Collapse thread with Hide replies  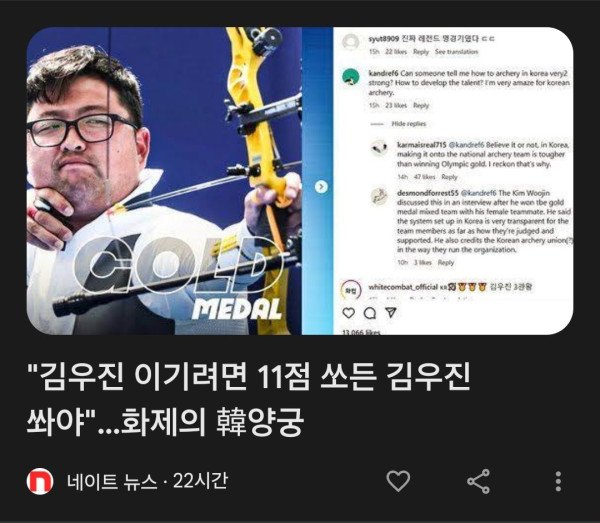pyautogui.click(x=409, y=124)
